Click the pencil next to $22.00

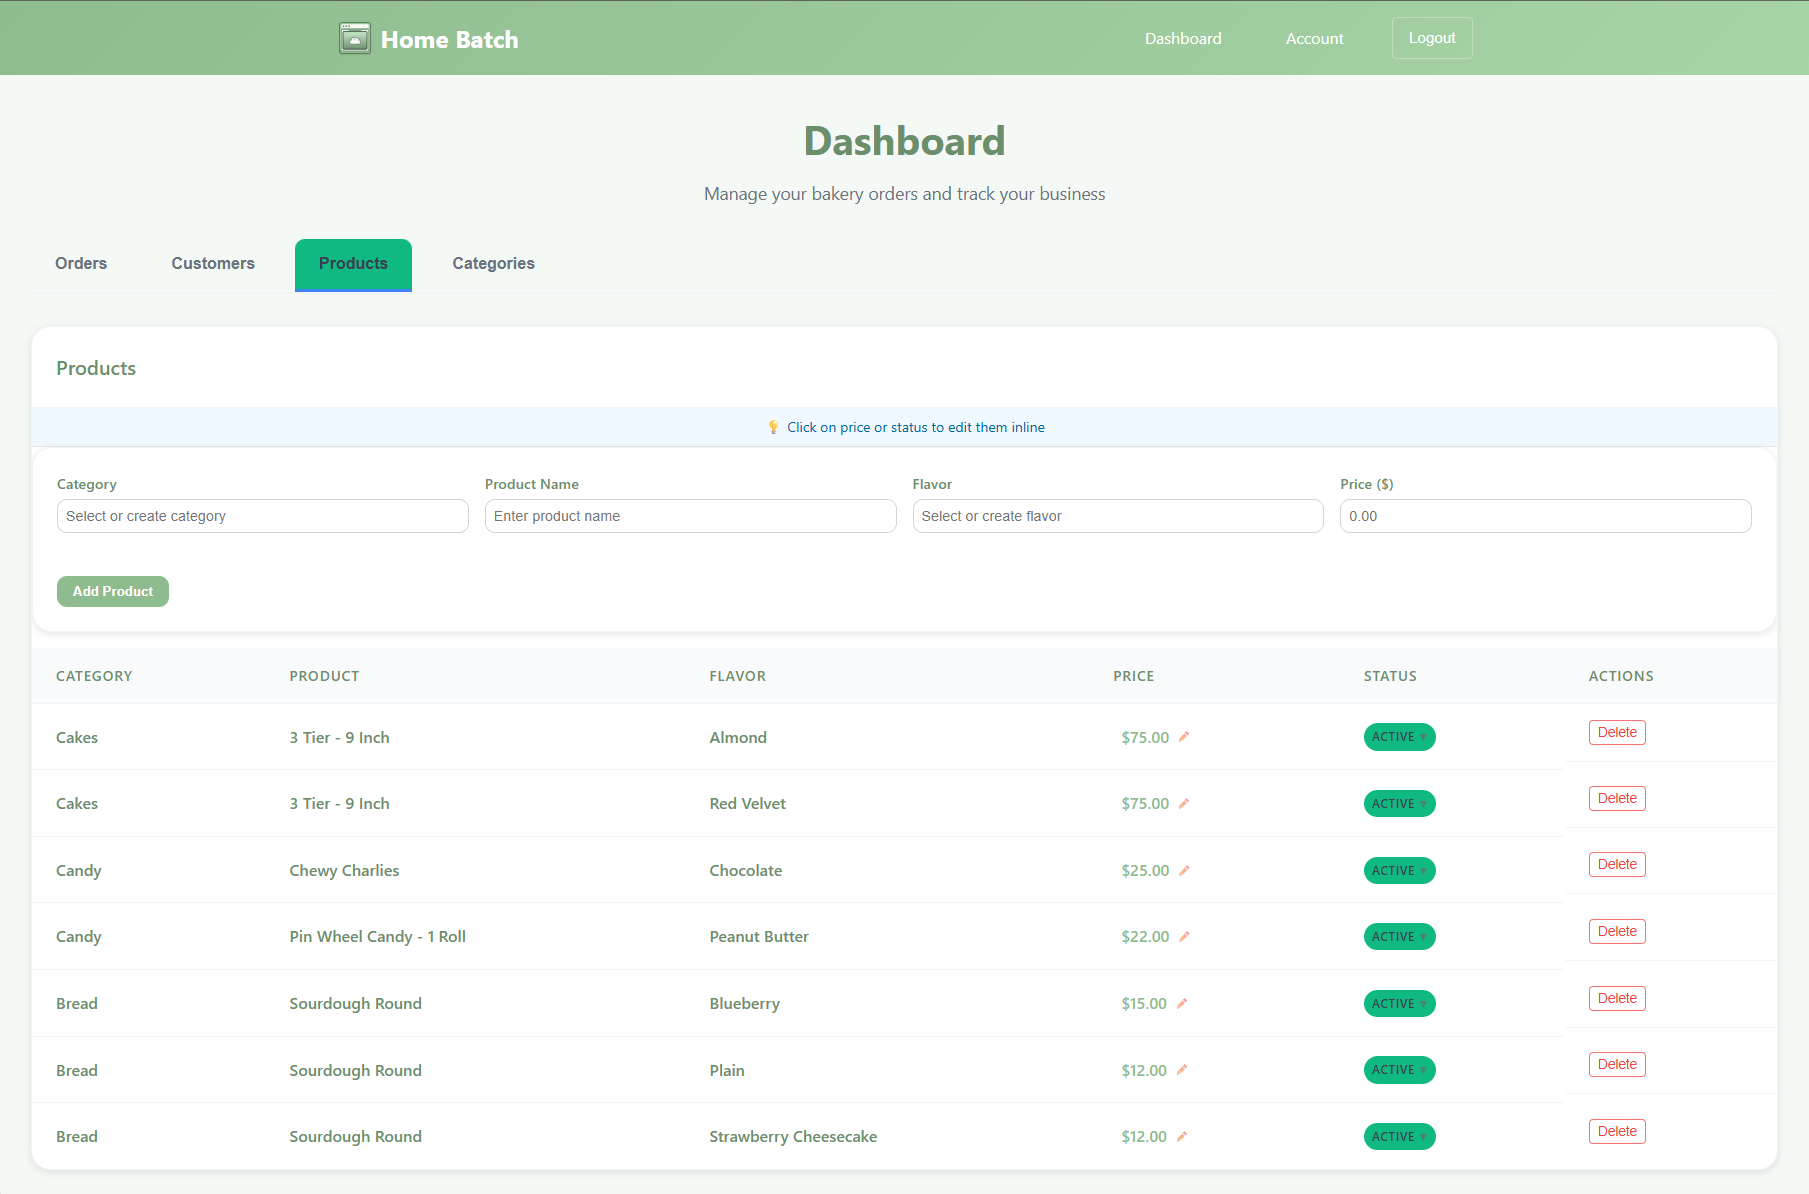1184,936
